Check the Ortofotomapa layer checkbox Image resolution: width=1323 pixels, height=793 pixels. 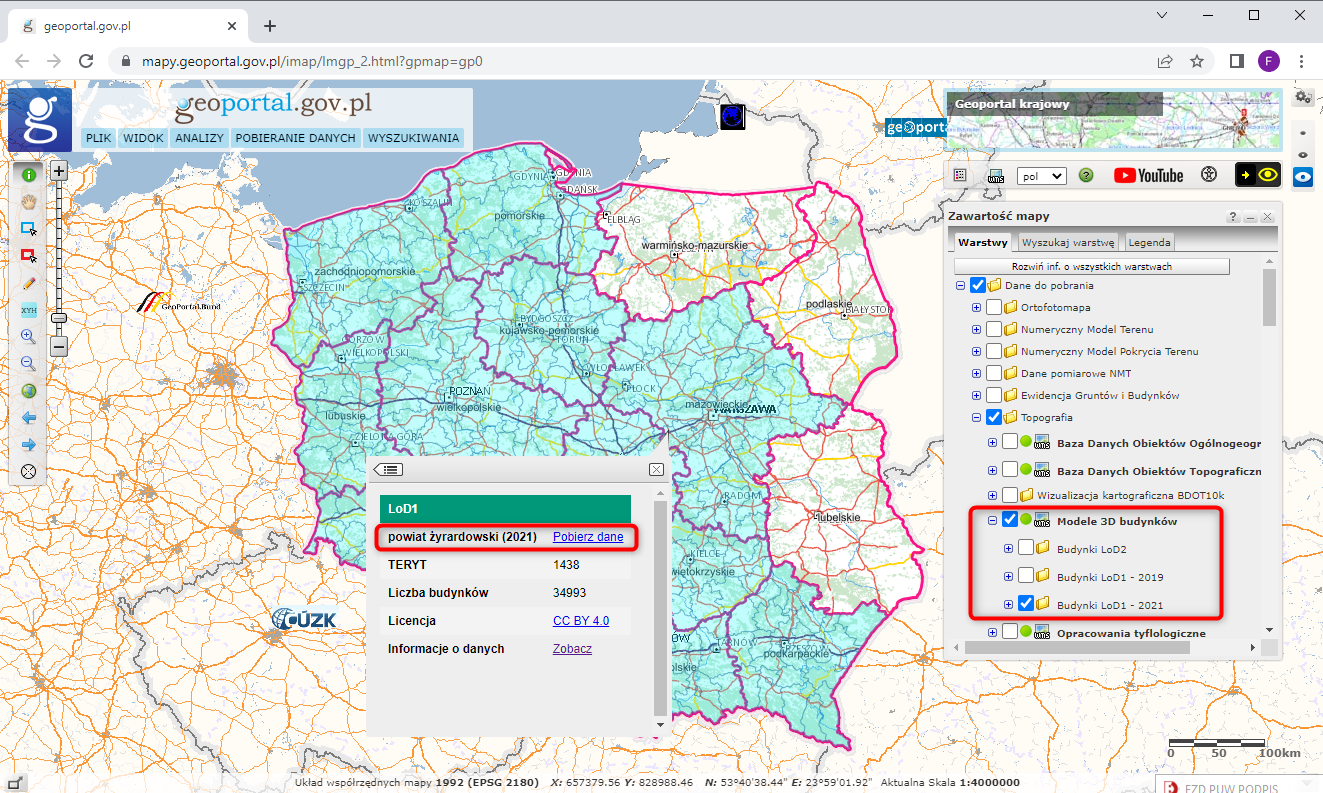(x=994, y=307)
